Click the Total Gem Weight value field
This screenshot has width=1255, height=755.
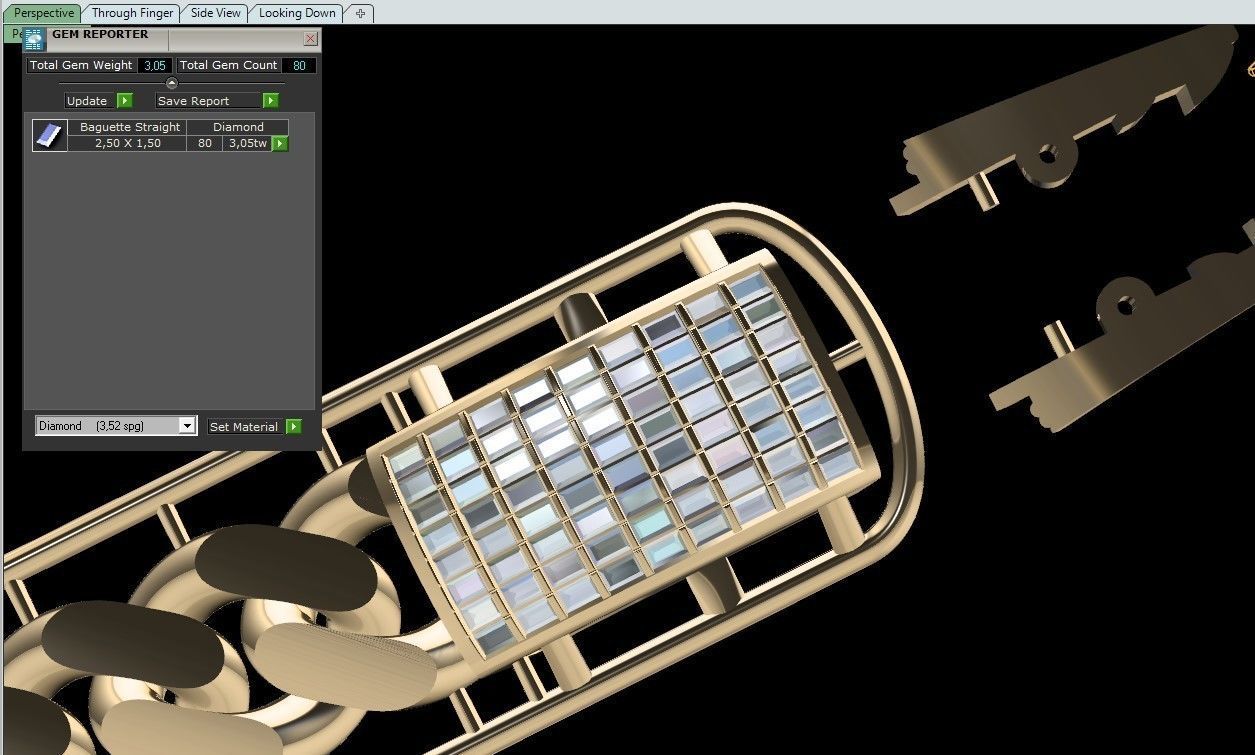pos(154,65)
